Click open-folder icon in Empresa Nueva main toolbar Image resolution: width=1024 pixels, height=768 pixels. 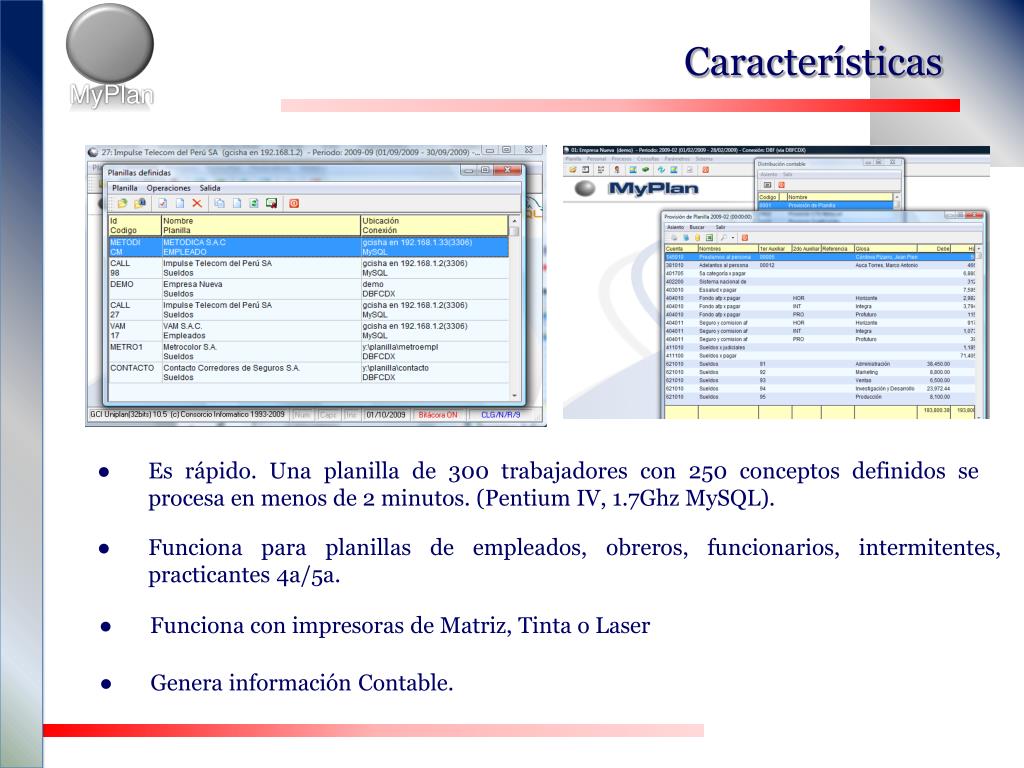point(573,170)
